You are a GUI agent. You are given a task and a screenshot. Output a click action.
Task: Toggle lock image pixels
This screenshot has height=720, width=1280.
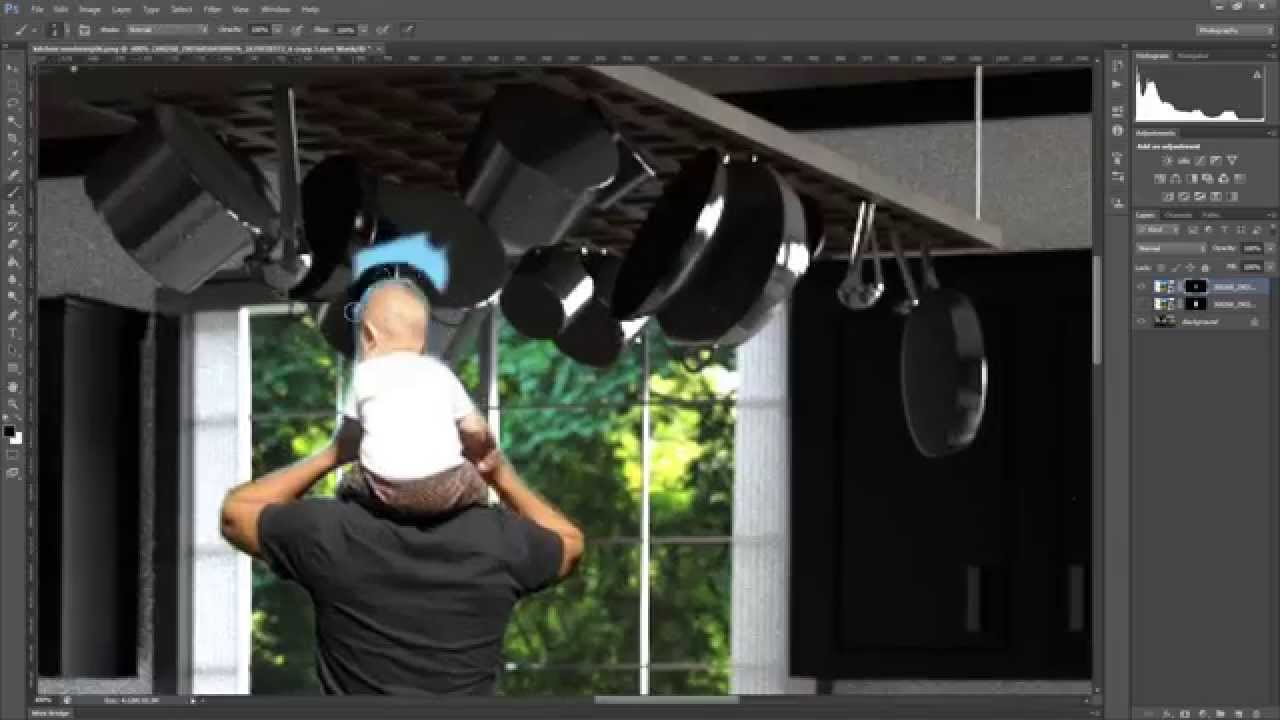pyautogui.click(x=1176, y=267)
